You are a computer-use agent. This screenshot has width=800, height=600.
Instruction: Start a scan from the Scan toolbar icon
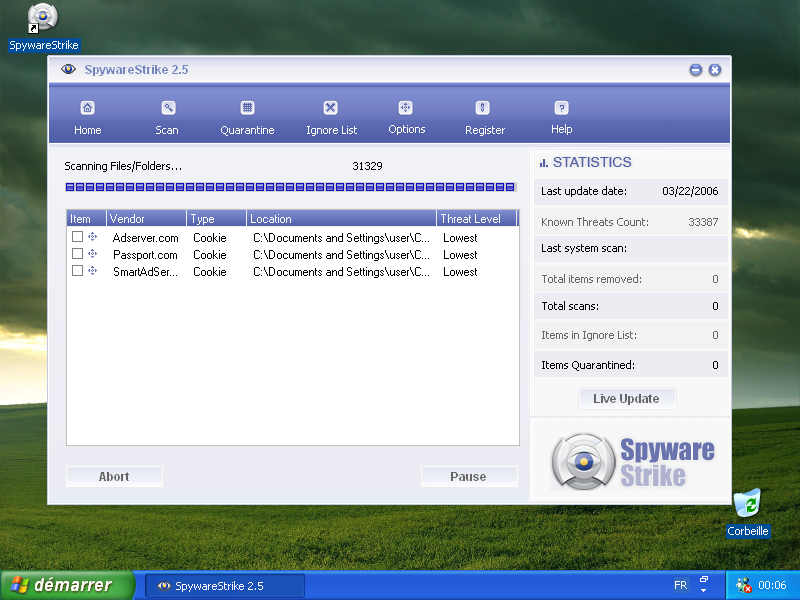(168, 108)
